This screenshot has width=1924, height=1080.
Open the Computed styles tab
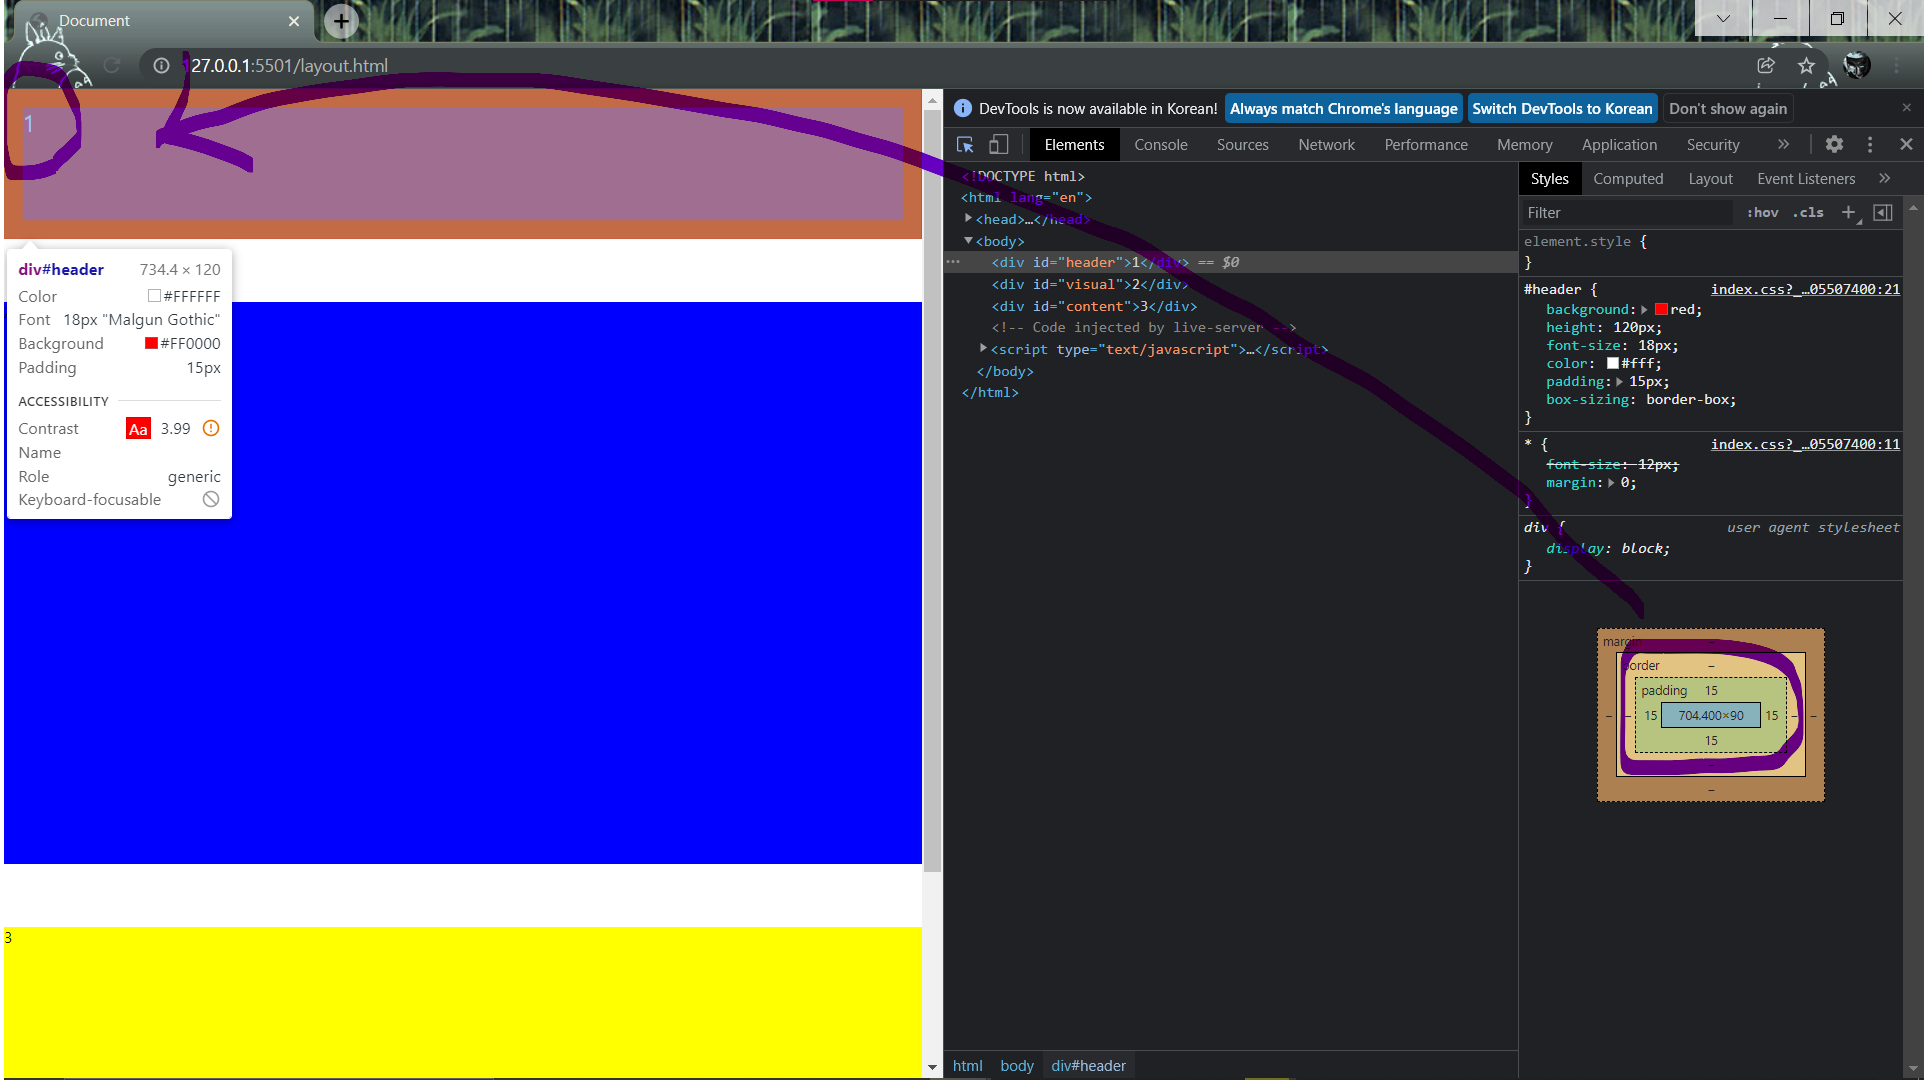pyautogui.click(x=1627, y=179)
